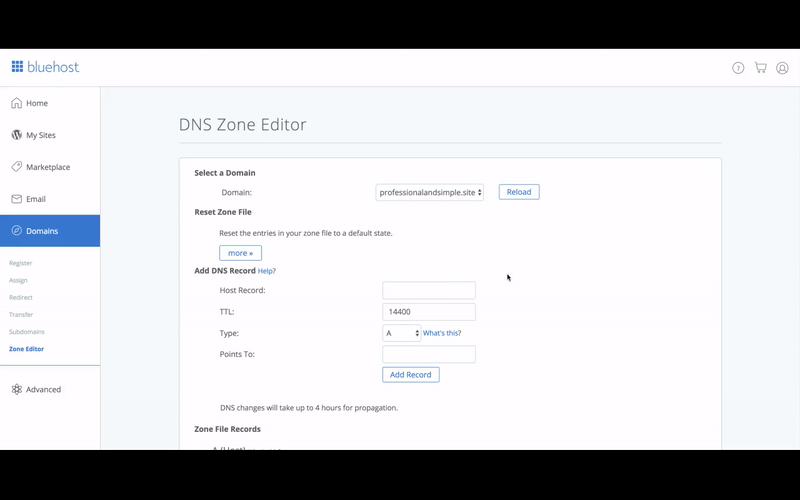Open the shopping cart icon
Screen dimensions: 800x500
coord(760,67)
